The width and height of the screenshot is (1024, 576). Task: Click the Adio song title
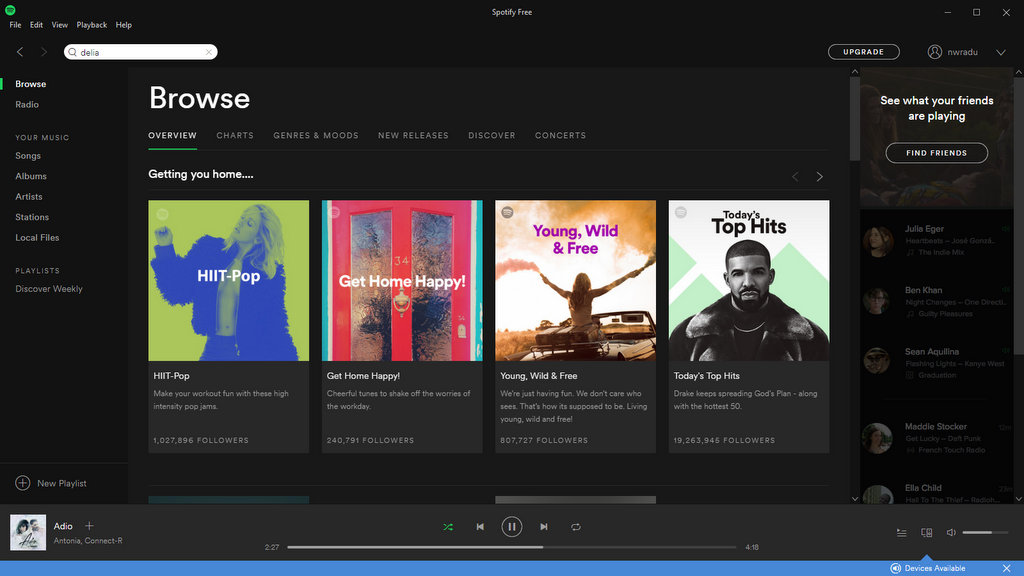tap(63, 526)
